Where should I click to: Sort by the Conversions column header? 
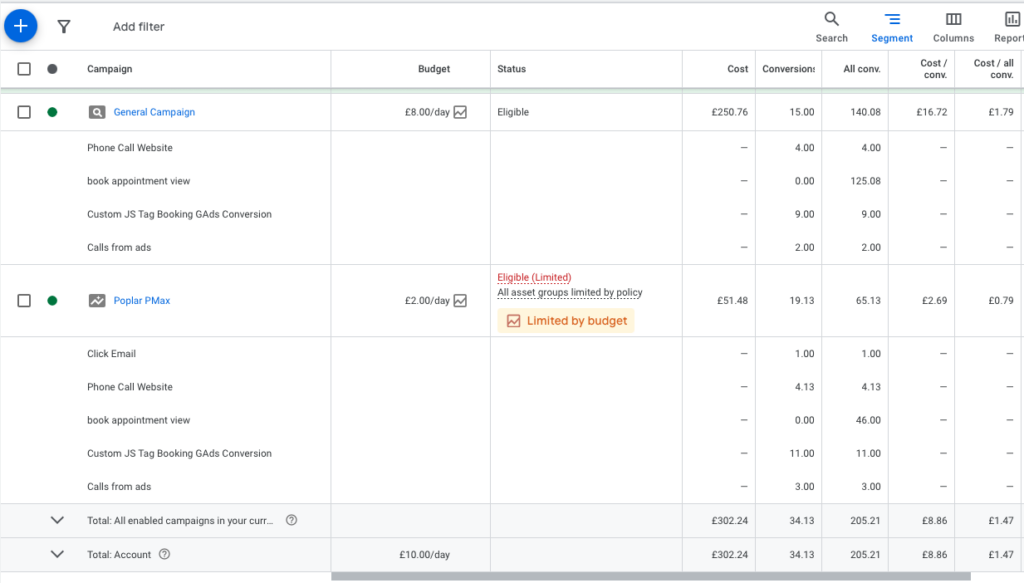click(788, 69)
